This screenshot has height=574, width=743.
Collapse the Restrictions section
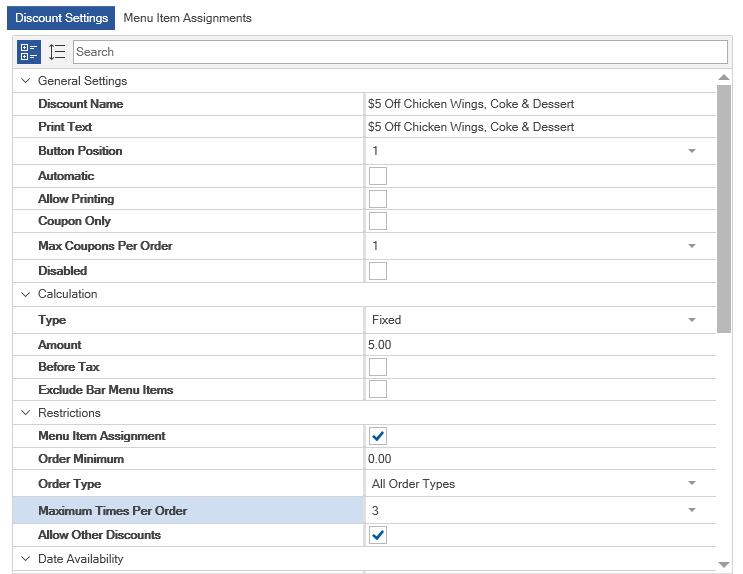[25, 413]
